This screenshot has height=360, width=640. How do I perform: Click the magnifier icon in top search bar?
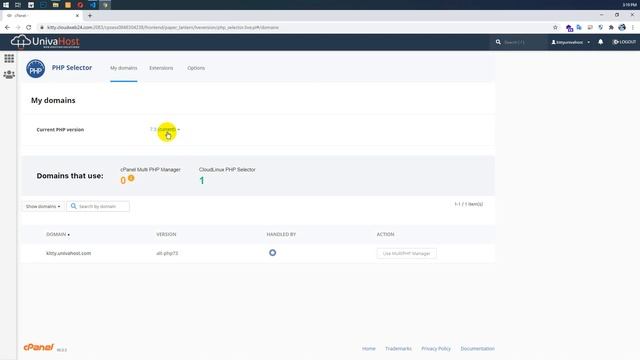click(498, 42)
